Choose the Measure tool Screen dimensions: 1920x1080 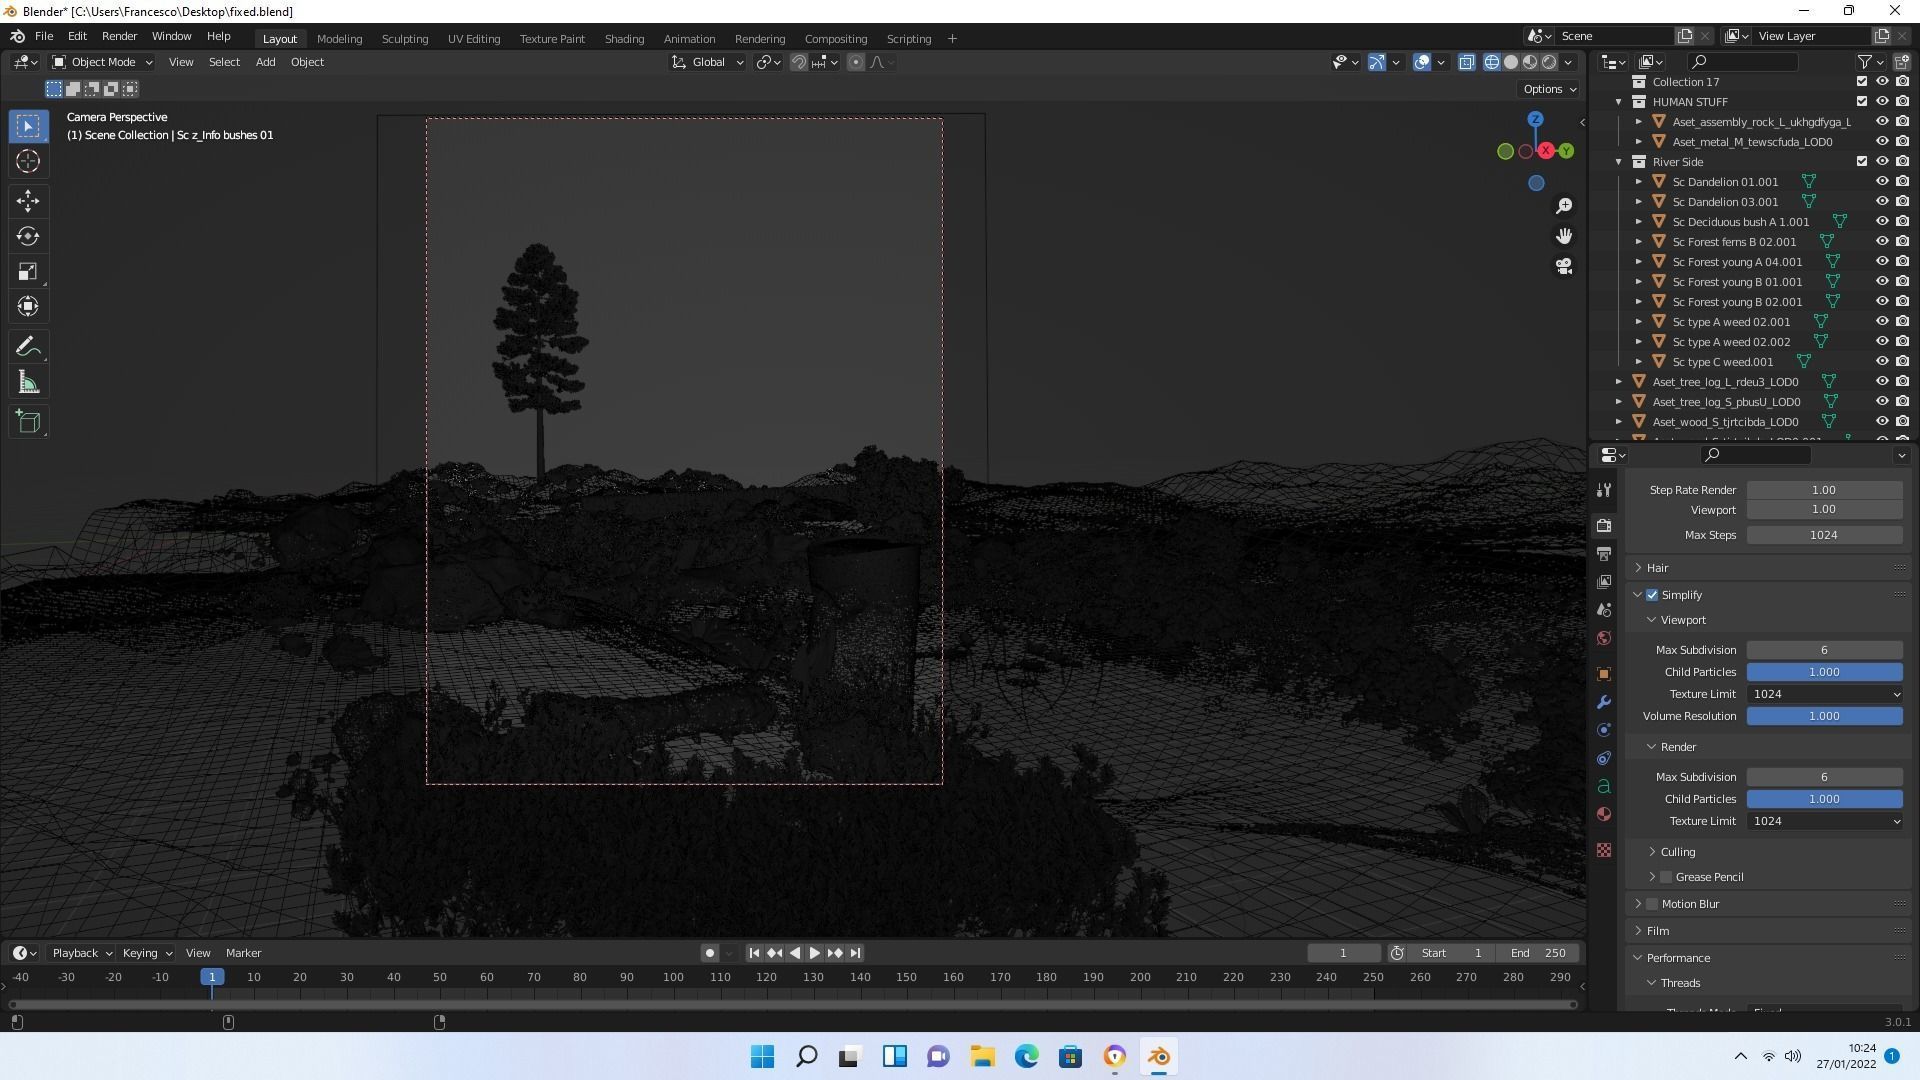pos(28,384)
